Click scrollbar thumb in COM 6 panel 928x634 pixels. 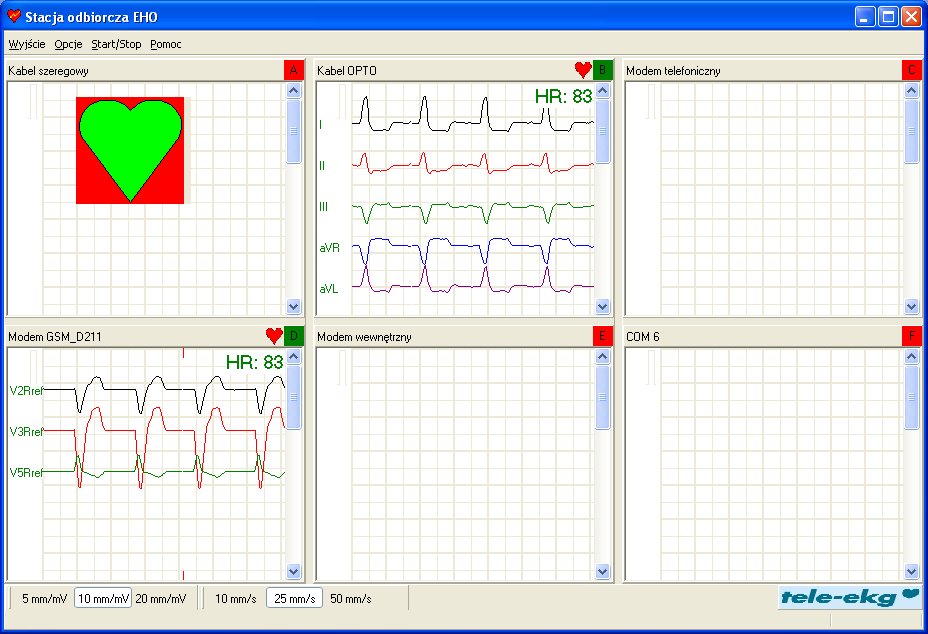pyautogui.click(x=911, y=397)
